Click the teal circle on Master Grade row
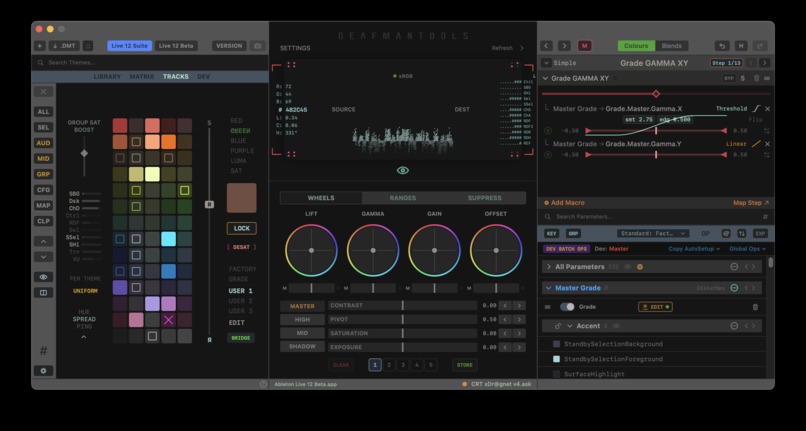Image resolution: width=806 pixels, height=431 pixels. 734,288
